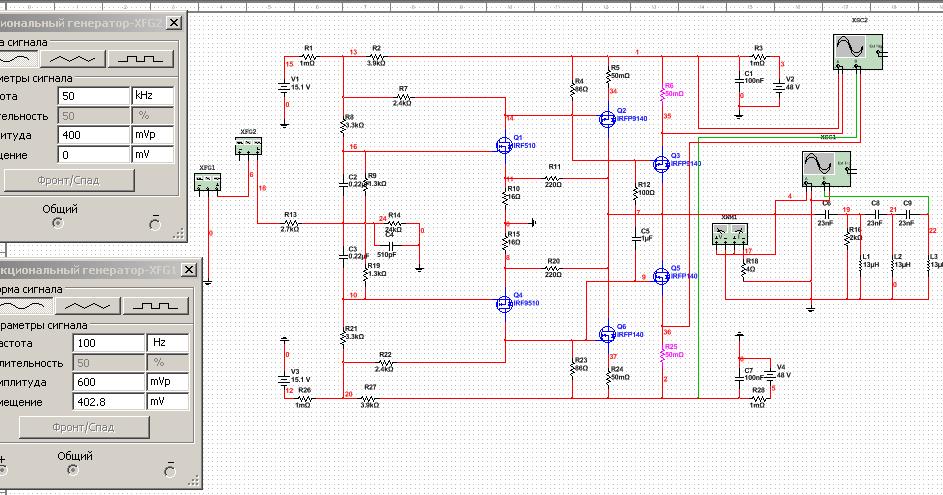
Task: Select resistor R12 100Ω
Action: click(x=636, y=192)
